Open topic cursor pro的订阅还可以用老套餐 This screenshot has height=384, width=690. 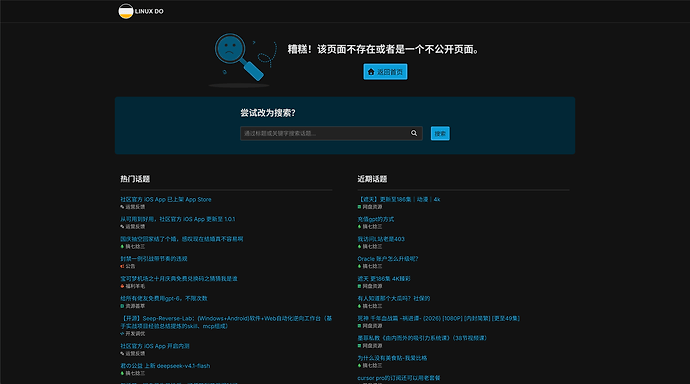tap(399, 378)
